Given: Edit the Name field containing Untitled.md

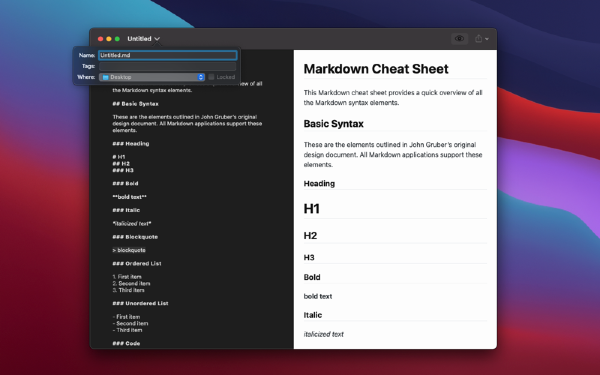Looking at the screenshot, I should coord(168,55).
